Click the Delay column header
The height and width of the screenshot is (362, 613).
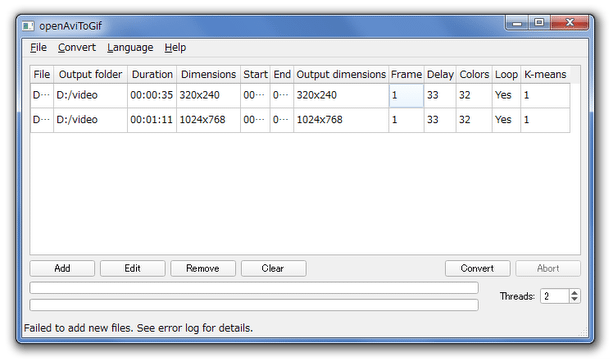[440, 74]
